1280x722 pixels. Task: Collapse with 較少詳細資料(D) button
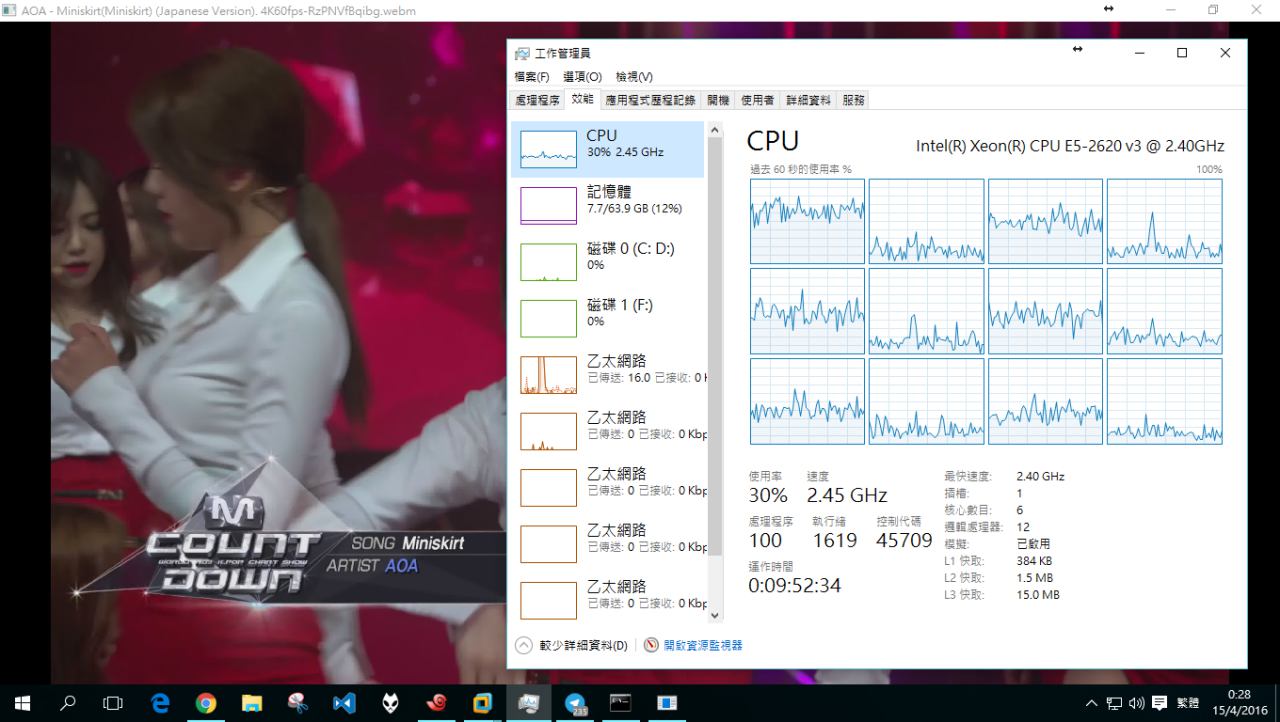click(572, 646)
